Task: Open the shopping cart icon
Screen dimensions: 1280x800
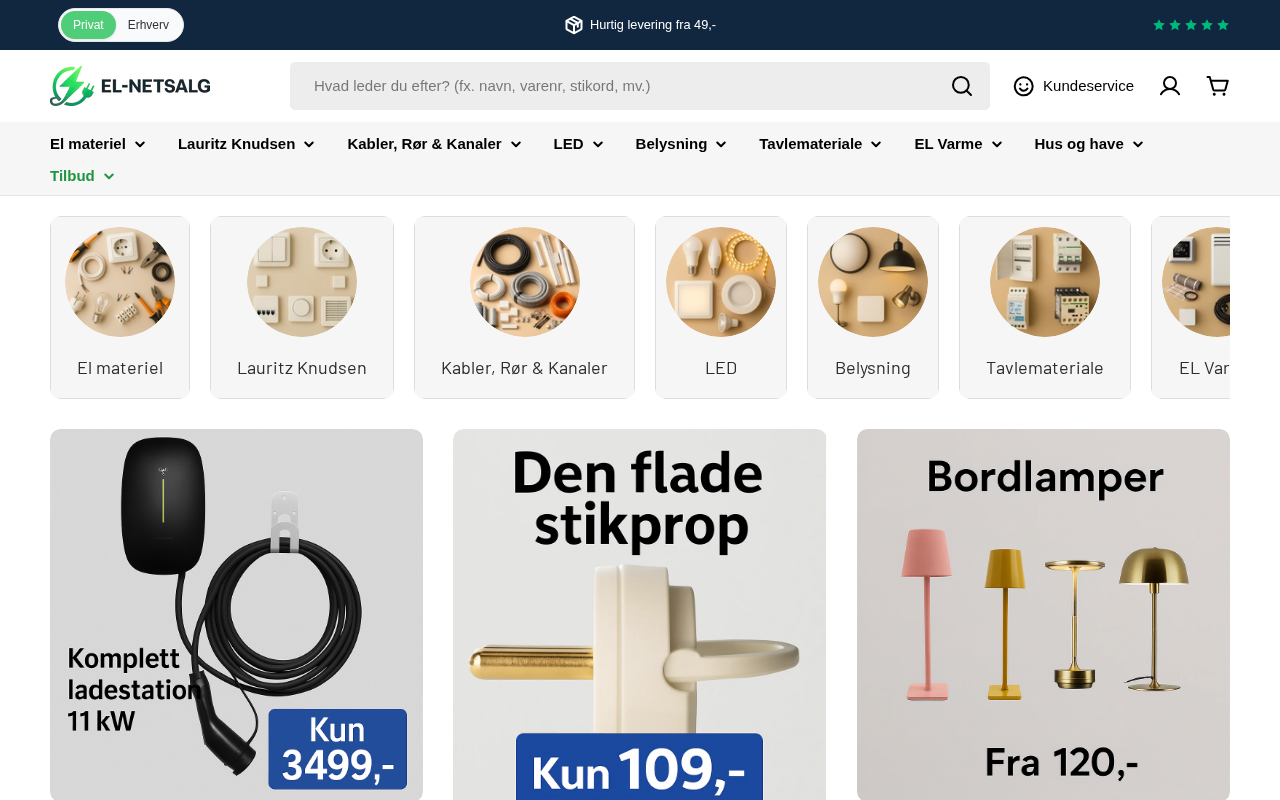Action: [1217, 86]
